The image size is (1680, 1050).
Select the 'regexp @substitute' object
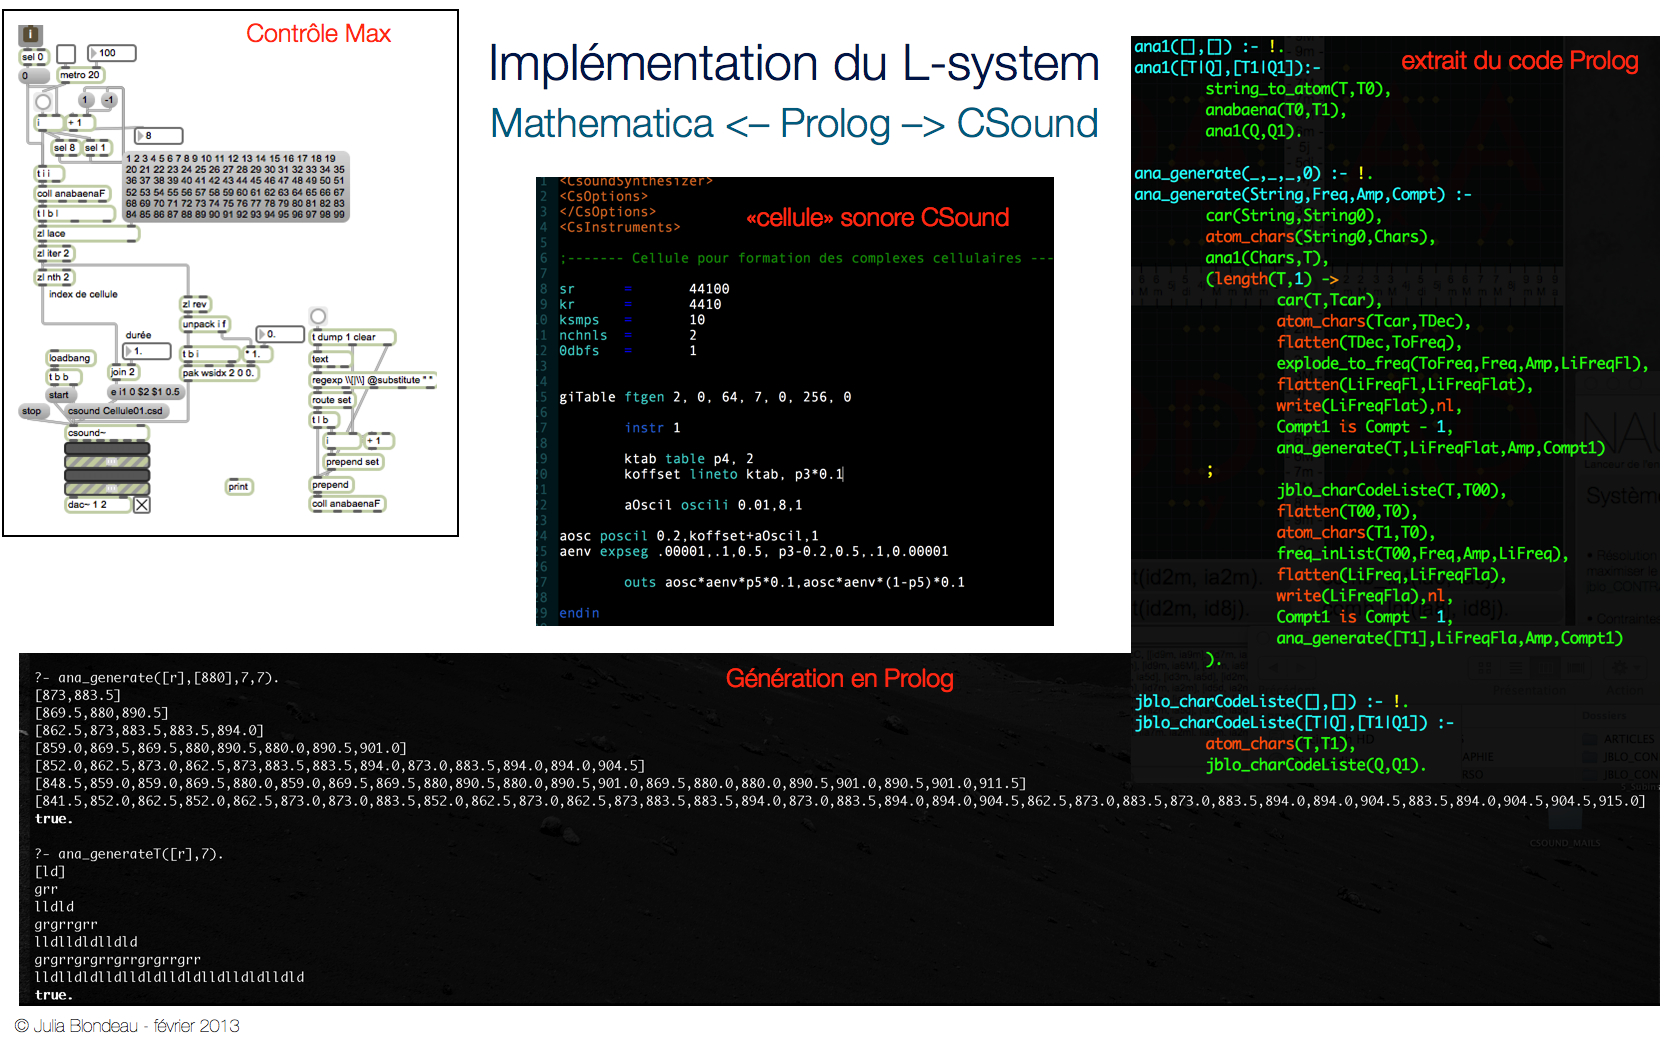tap(374, 380)
